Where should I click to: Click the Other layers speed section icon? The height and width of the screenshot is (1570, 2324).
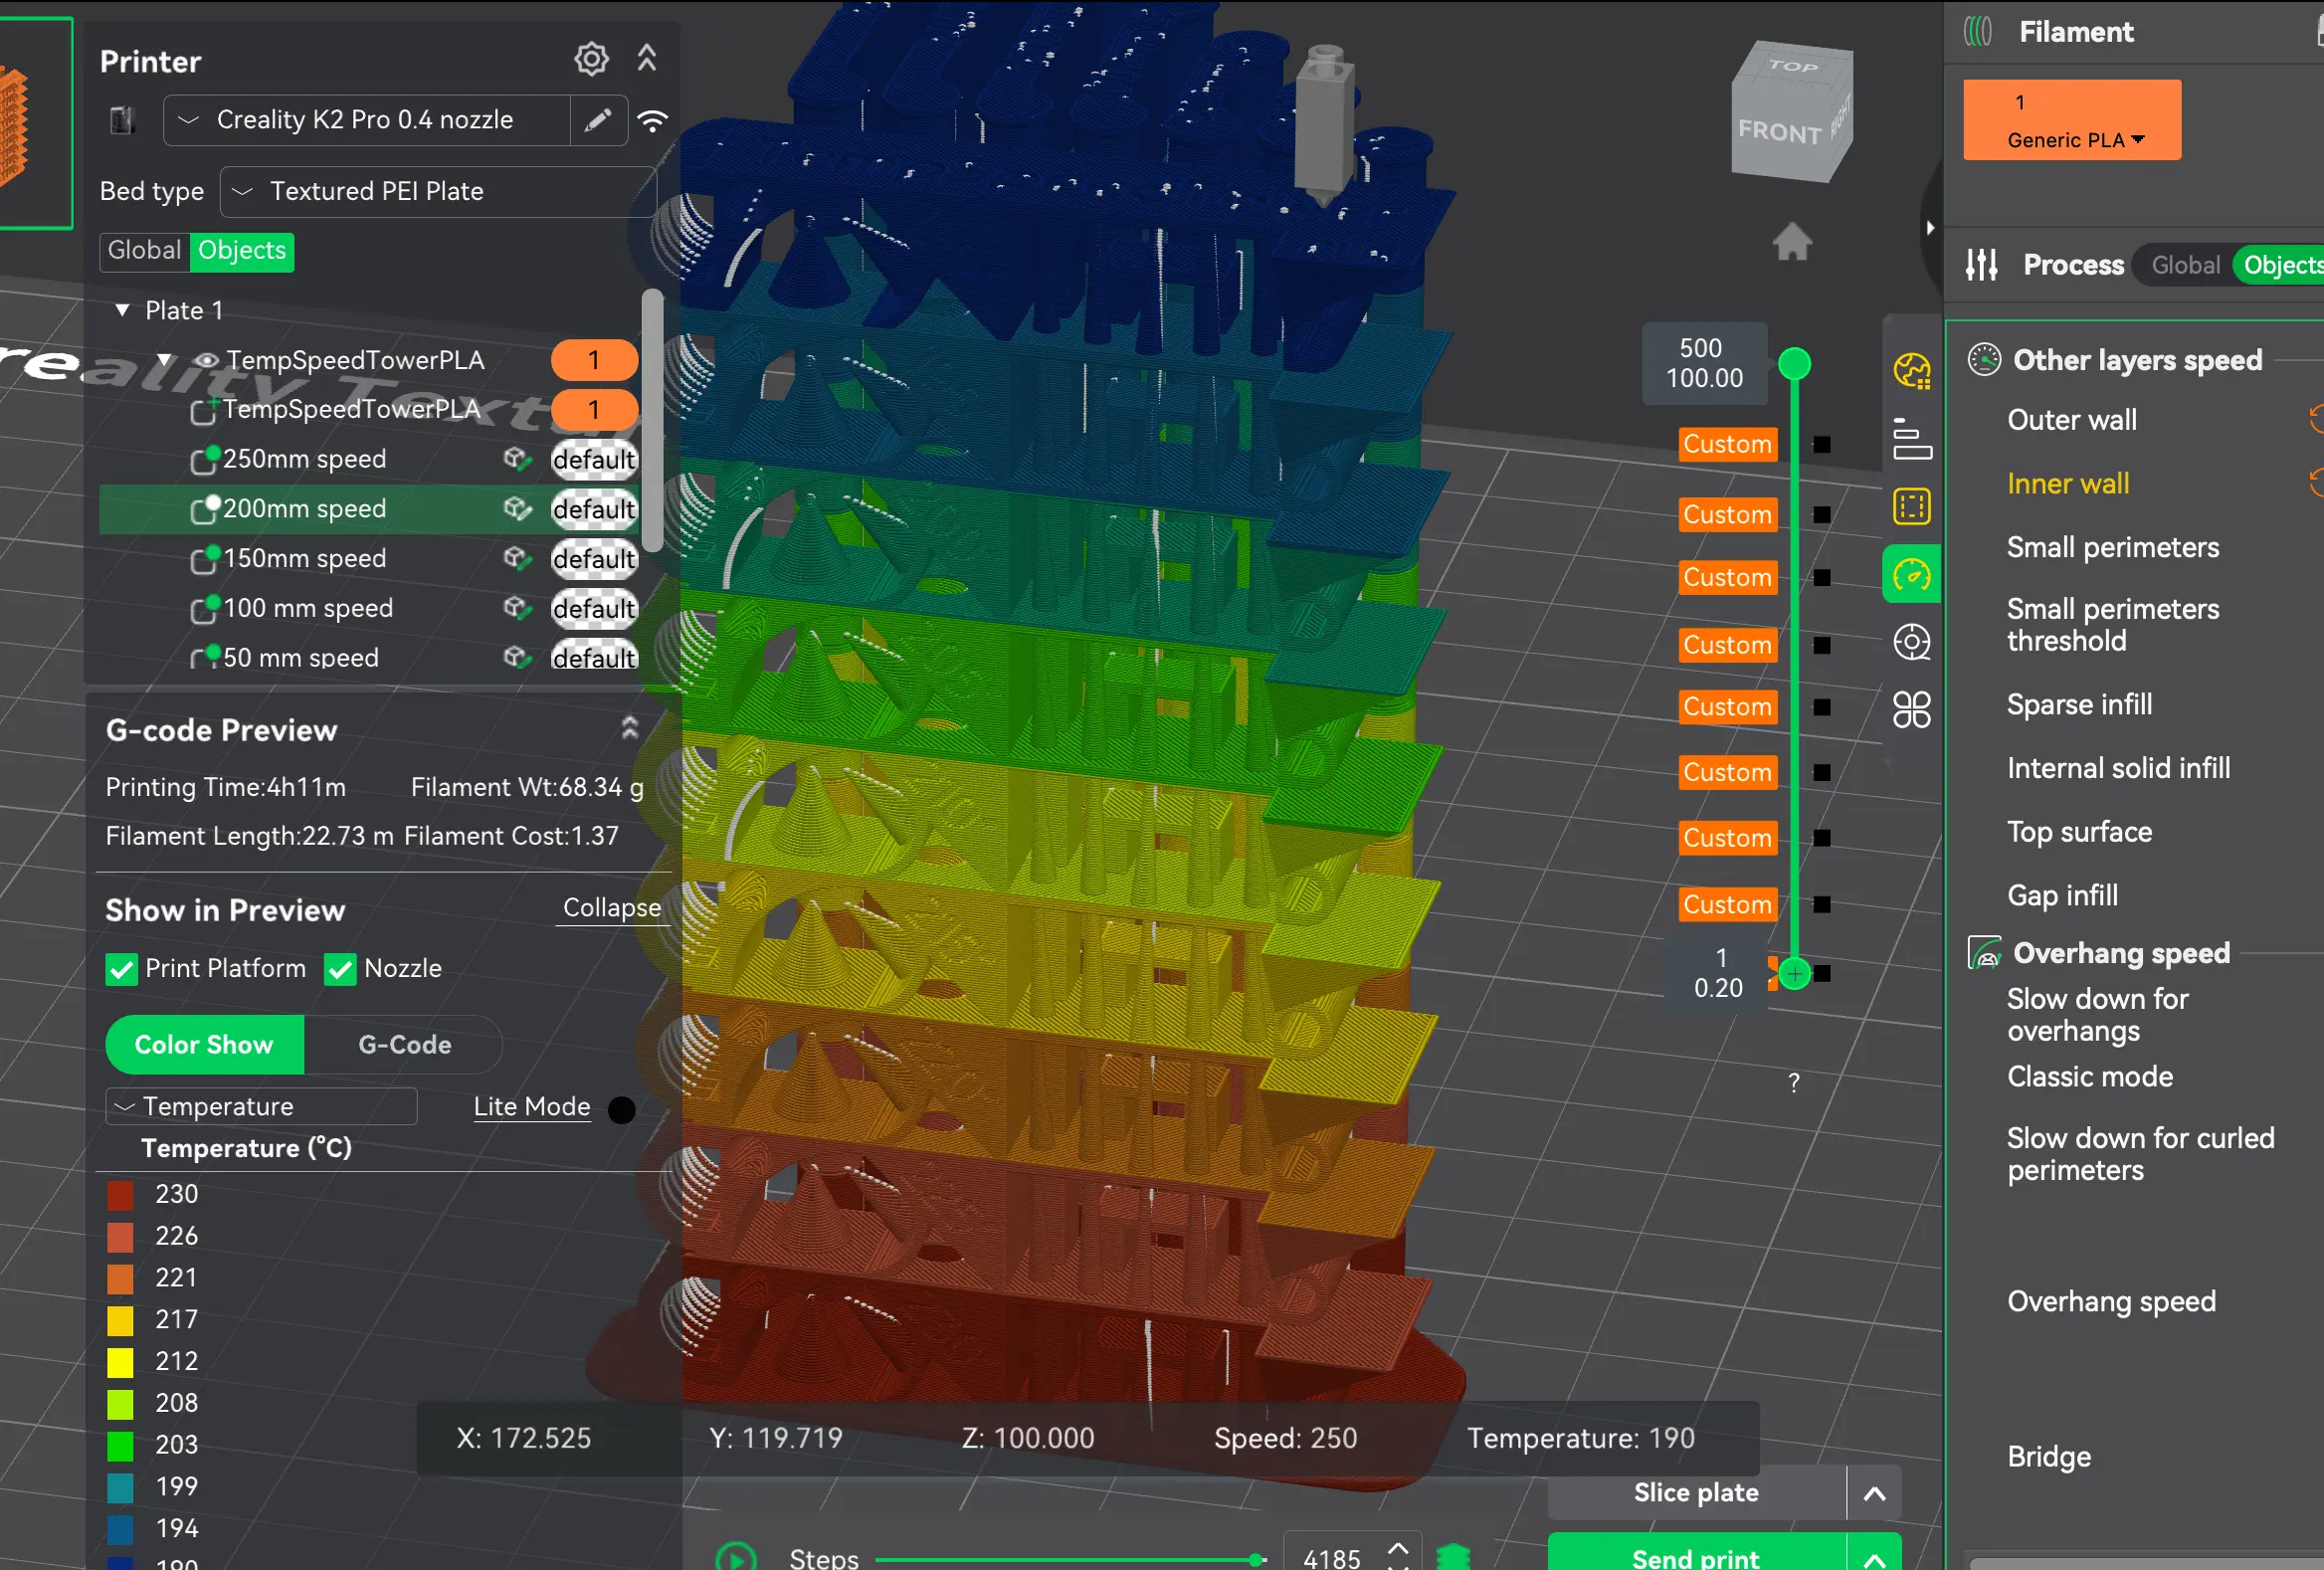(1984, 359)
